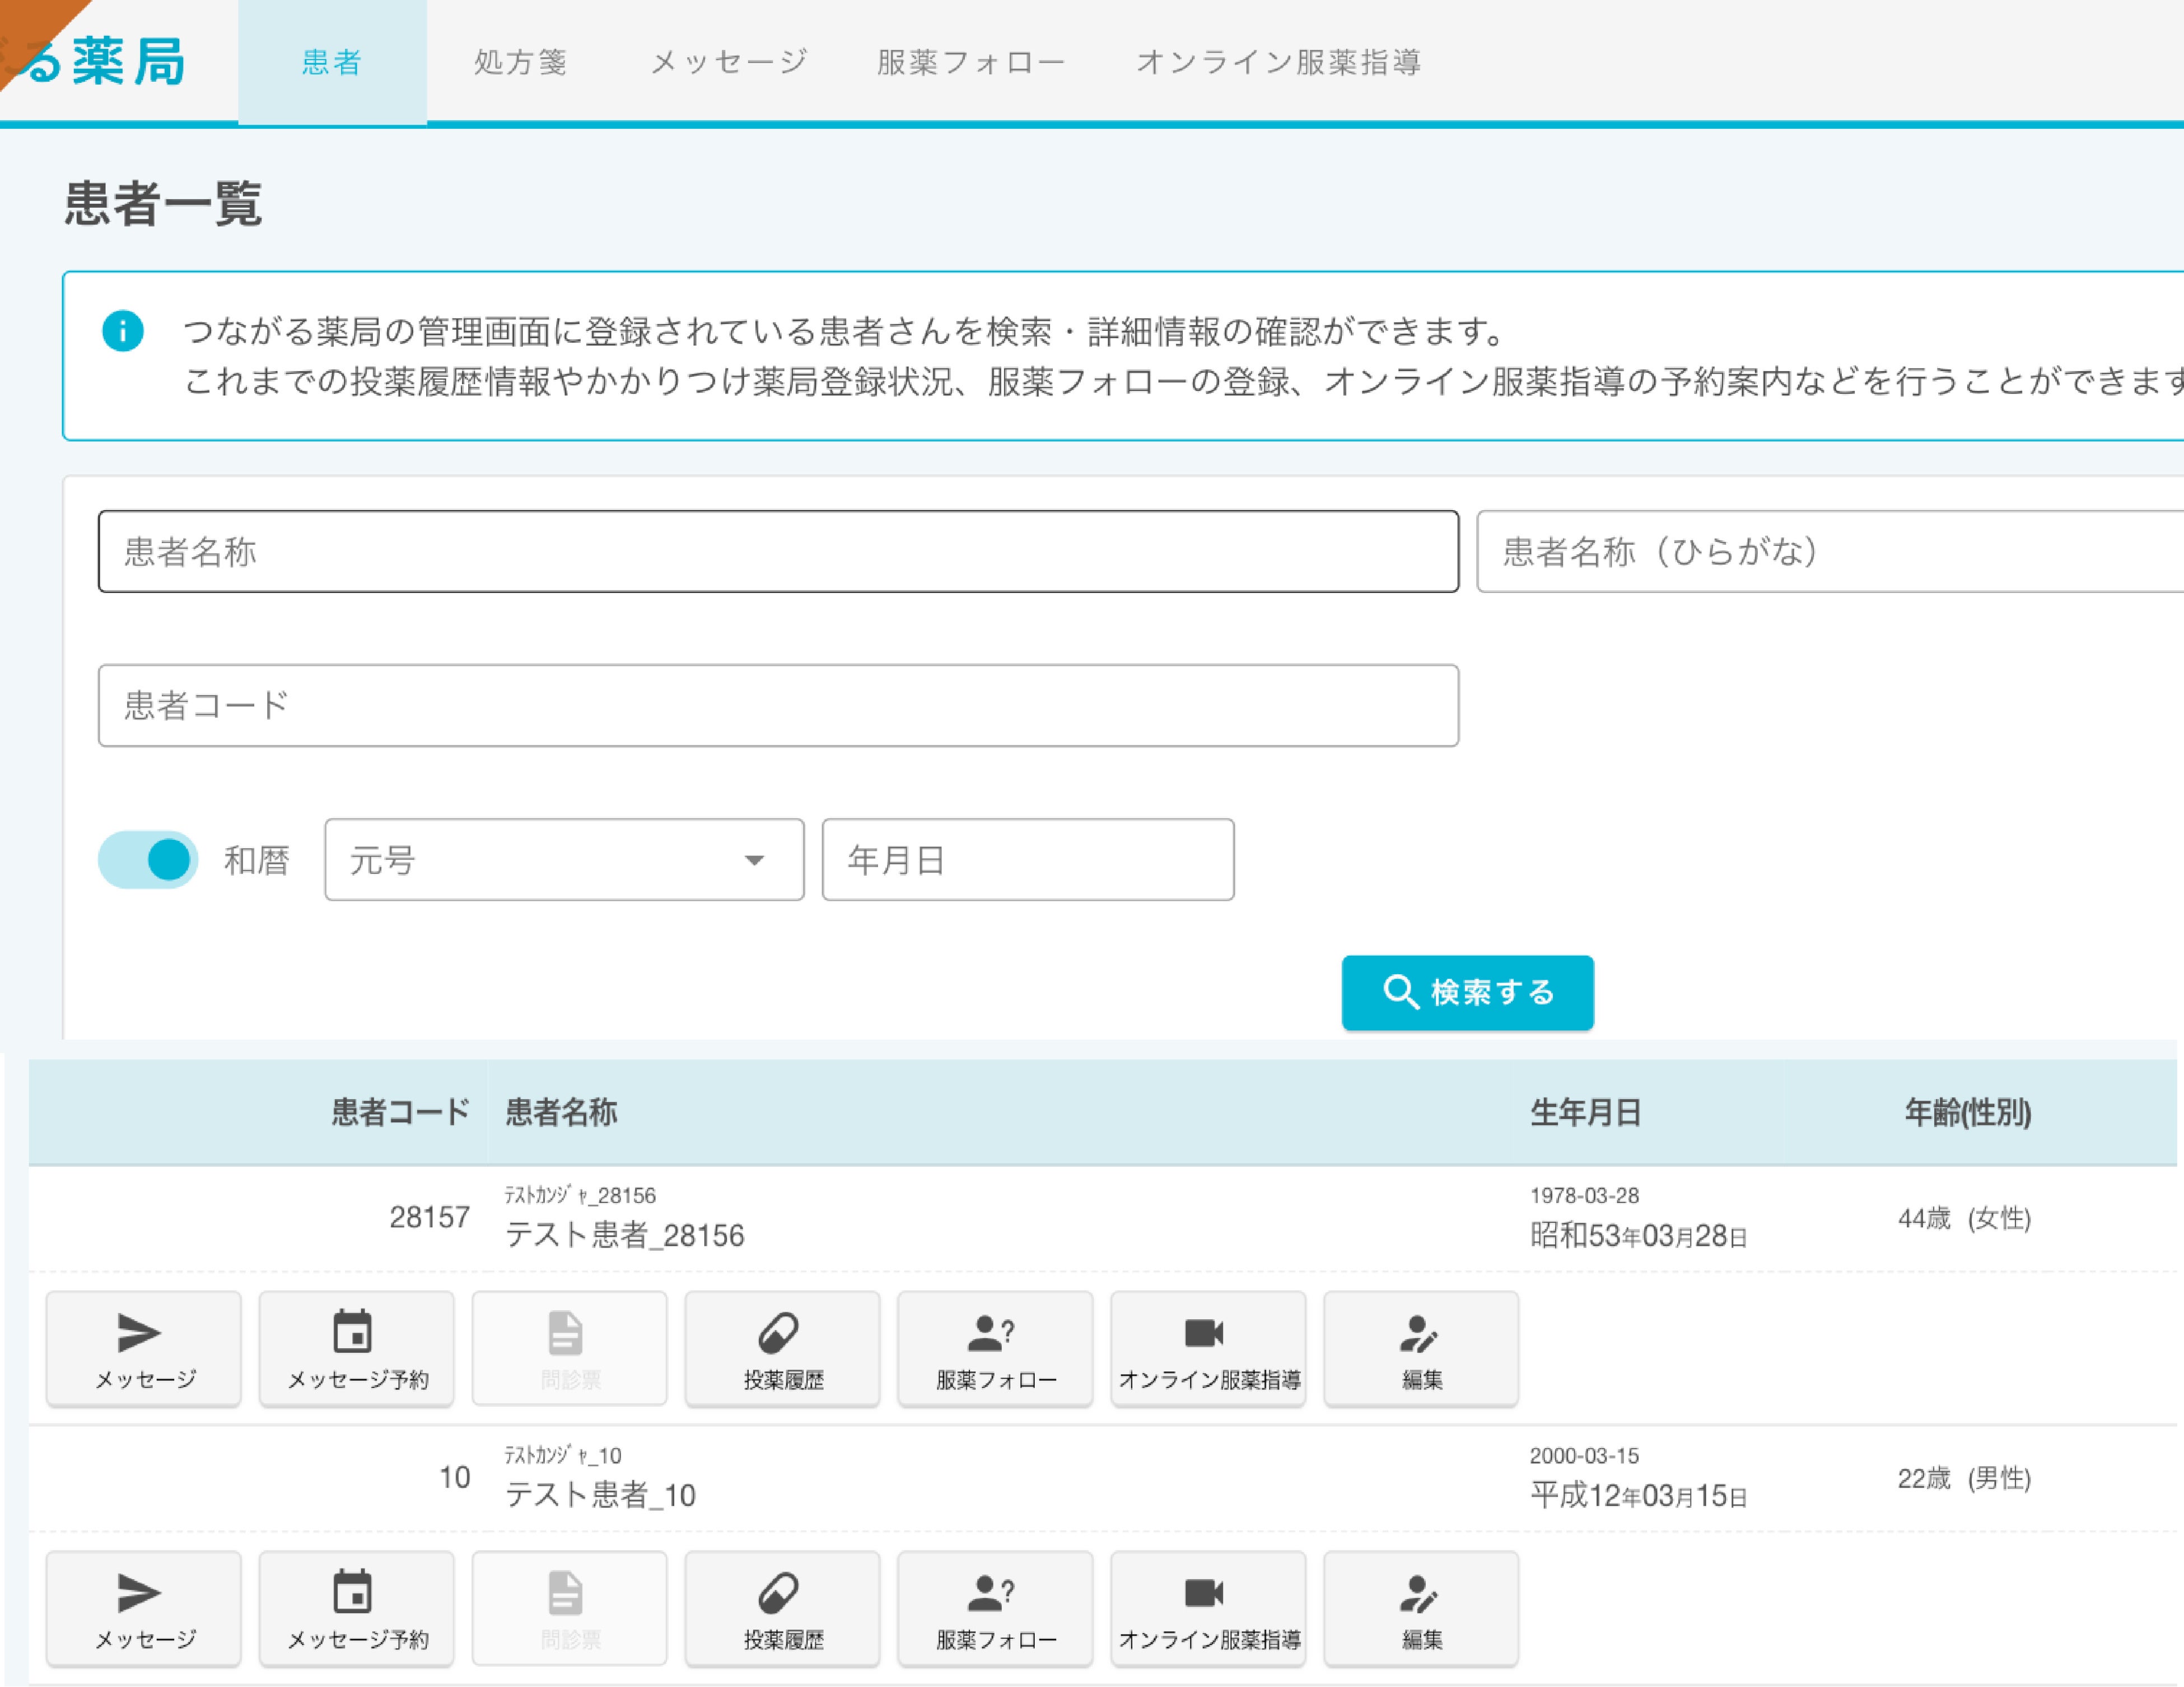Open オンライン服薬指導 for テスト患者_10
2184x1687 pixels.
tap(1208, 1608)
